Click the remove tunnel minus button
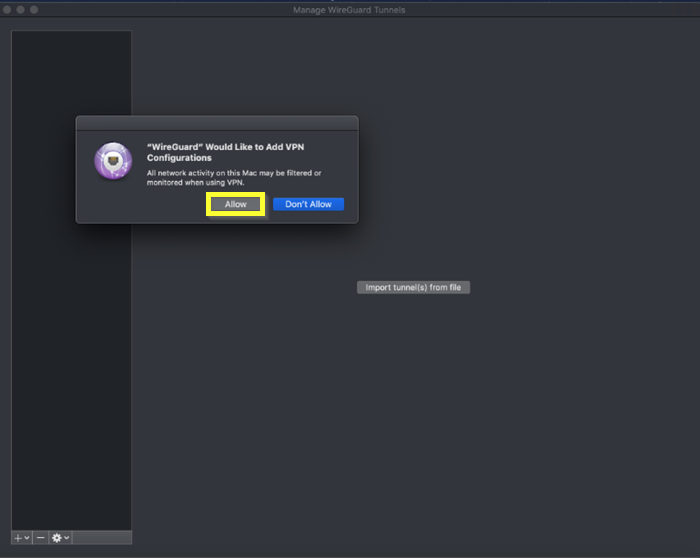700x558 pixels. [x=40, y=538]
